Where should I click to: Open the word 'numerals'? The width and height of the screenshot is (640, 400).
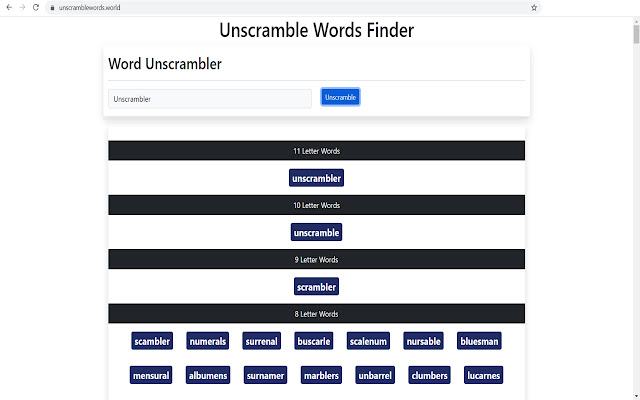208,341
